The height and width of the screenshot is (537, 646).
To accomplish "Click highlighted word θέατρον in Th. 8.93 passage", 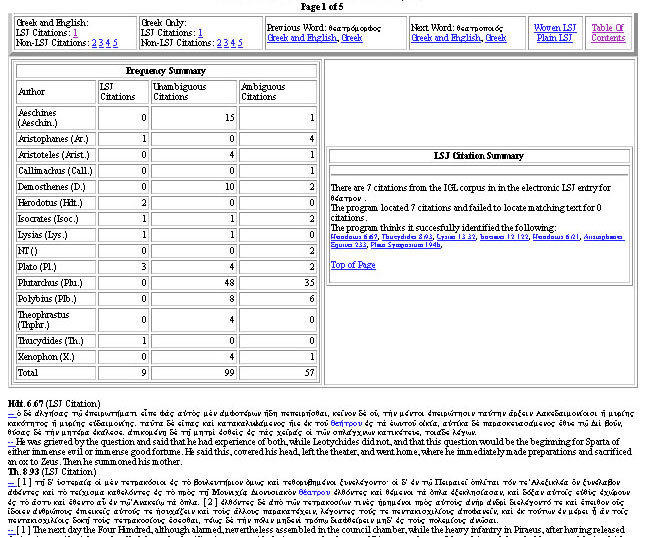I will 314,492.
